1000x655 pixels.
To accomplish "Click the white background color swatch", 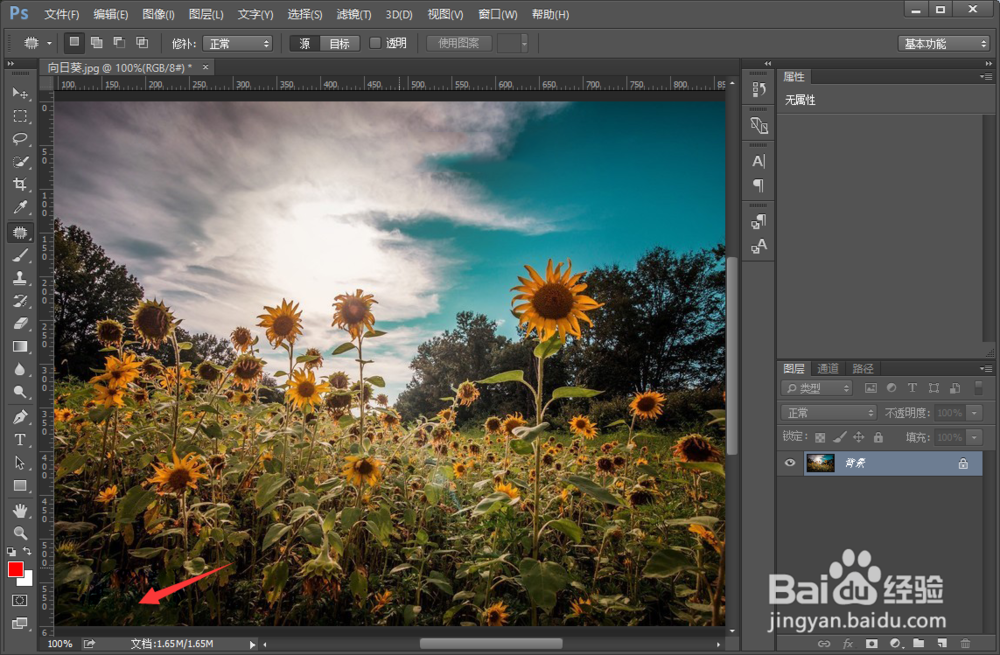I will click(x=27, y=580).
